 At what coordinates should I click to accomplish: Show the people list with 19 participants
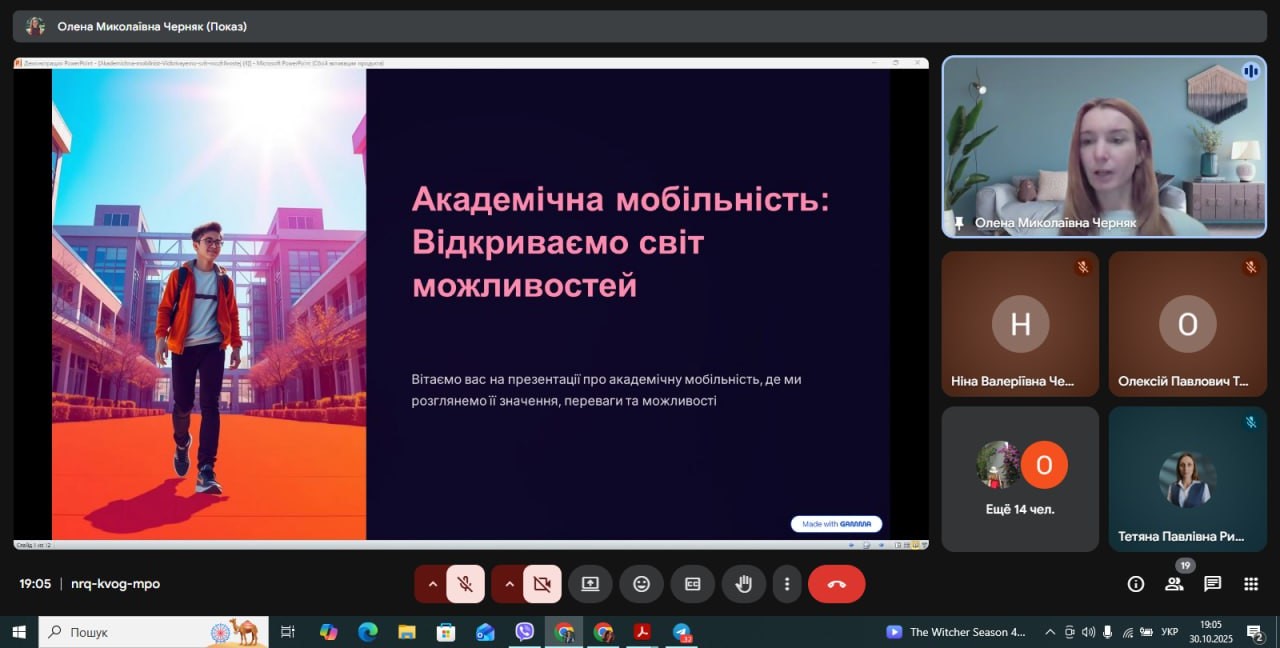pos(1174,584)
